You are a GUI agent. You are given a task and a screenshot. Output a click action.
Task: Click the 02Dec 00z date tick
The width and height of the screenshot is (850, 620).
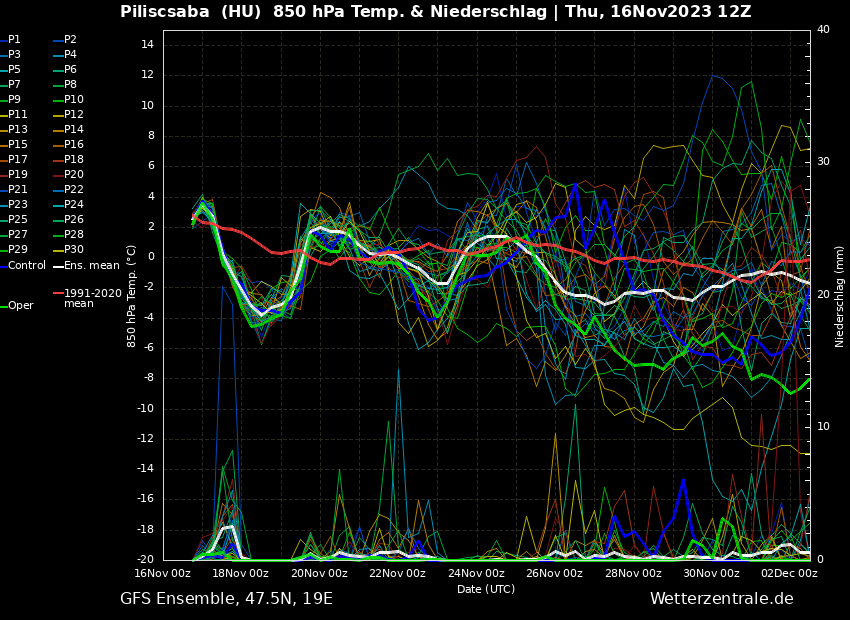[x=789, y=574]
